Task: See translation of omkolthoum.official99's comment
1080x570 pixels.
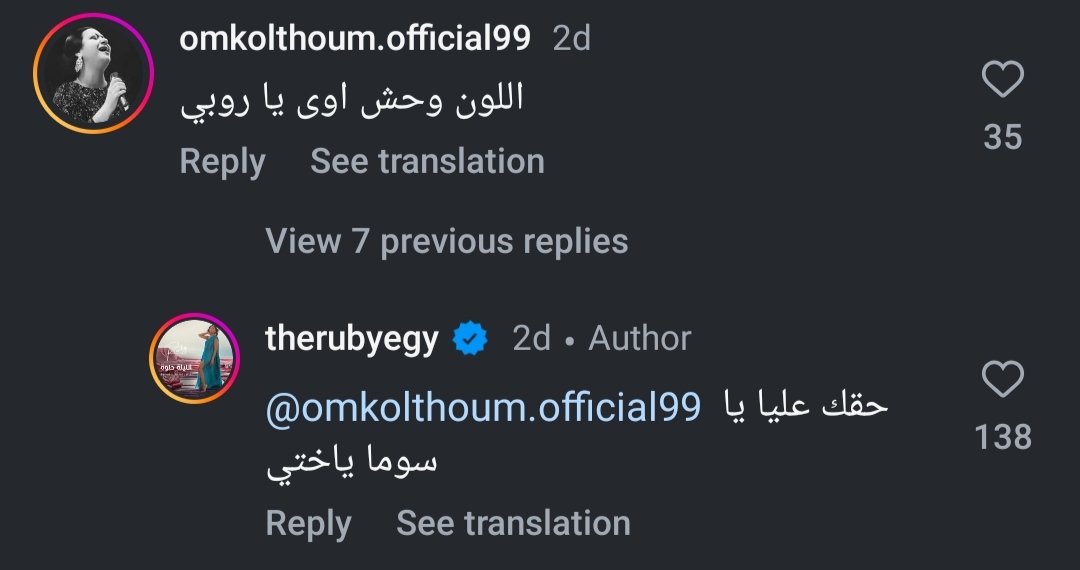Action: [x=427, y=162]
